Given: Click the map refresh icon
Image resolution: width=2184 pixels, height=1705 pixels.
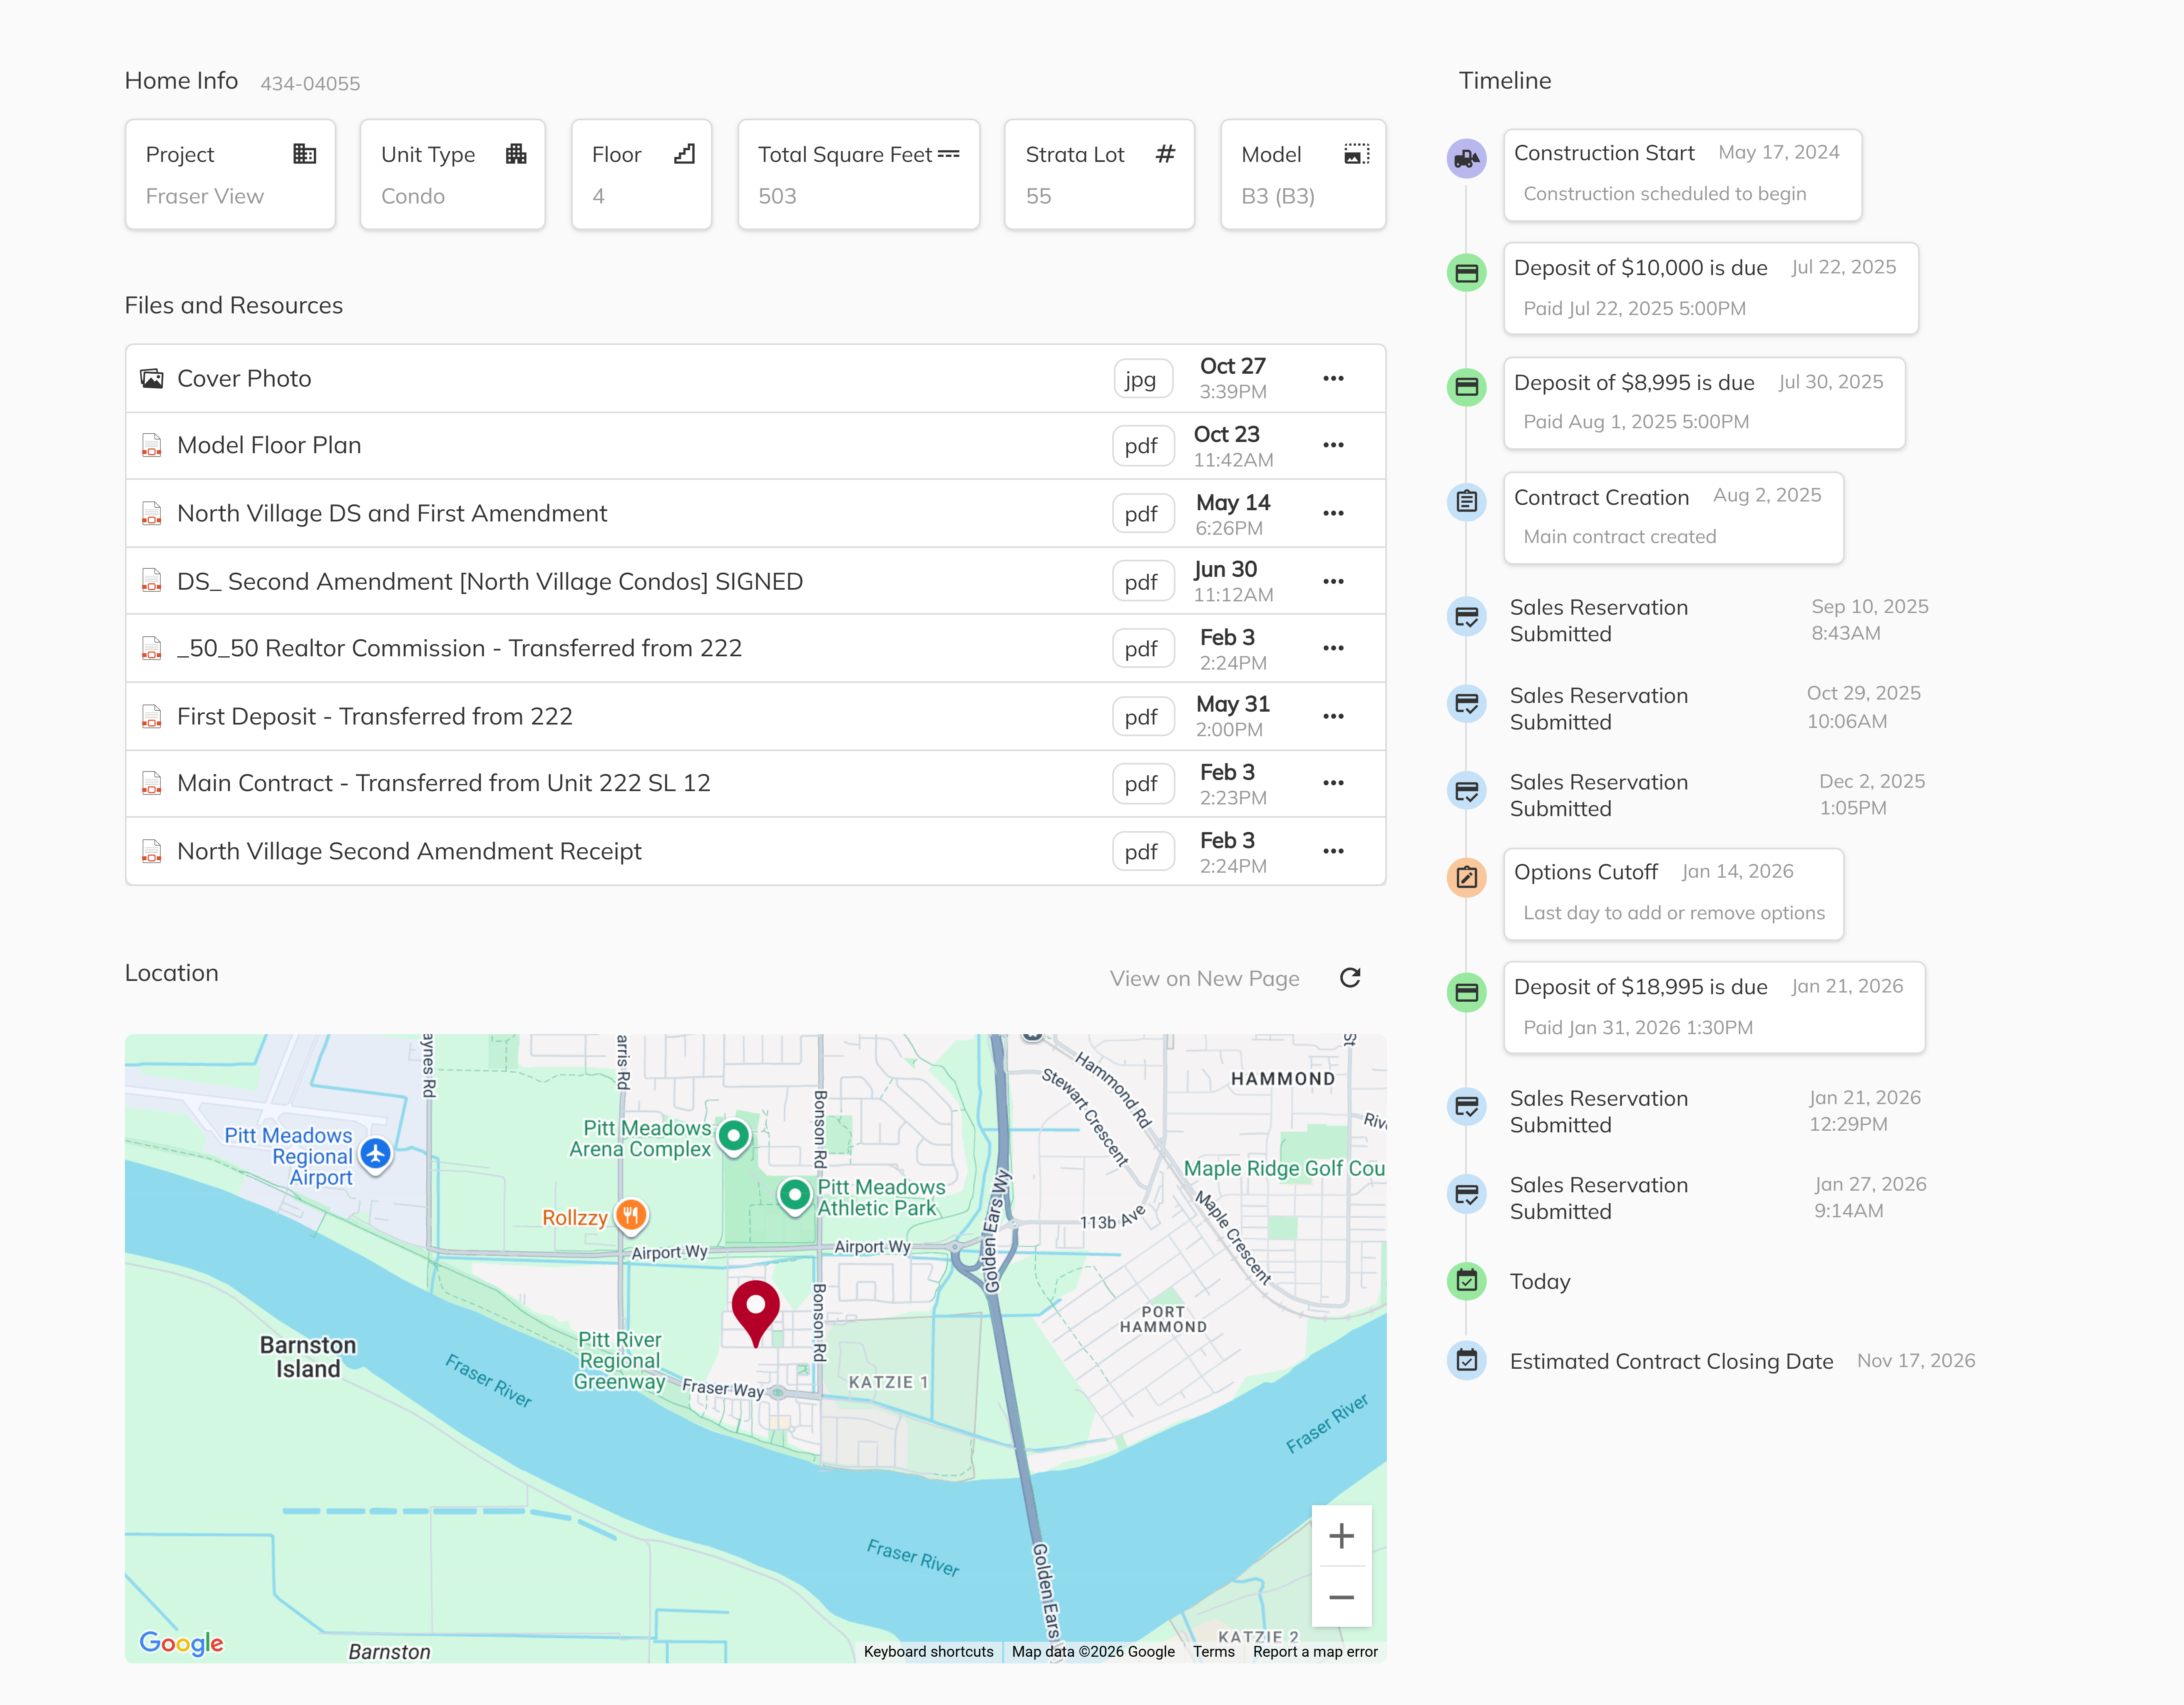Looking at the screenshot, I should pos(1349,978).
